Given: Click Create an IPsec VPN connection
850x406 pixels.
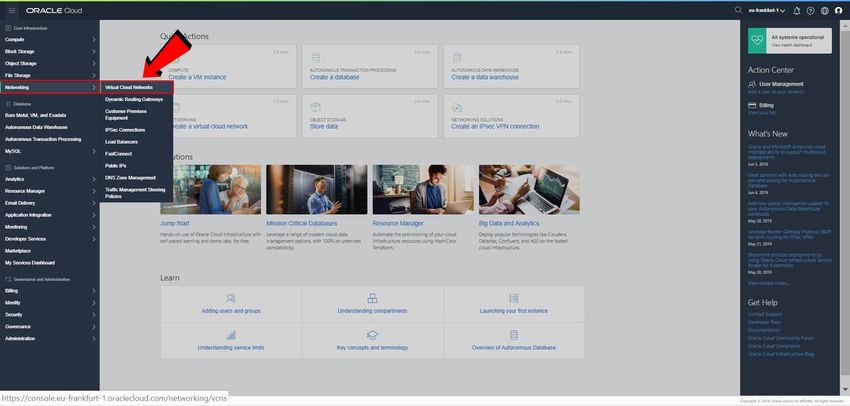Looking at the screenshot, I should (495, 126).
